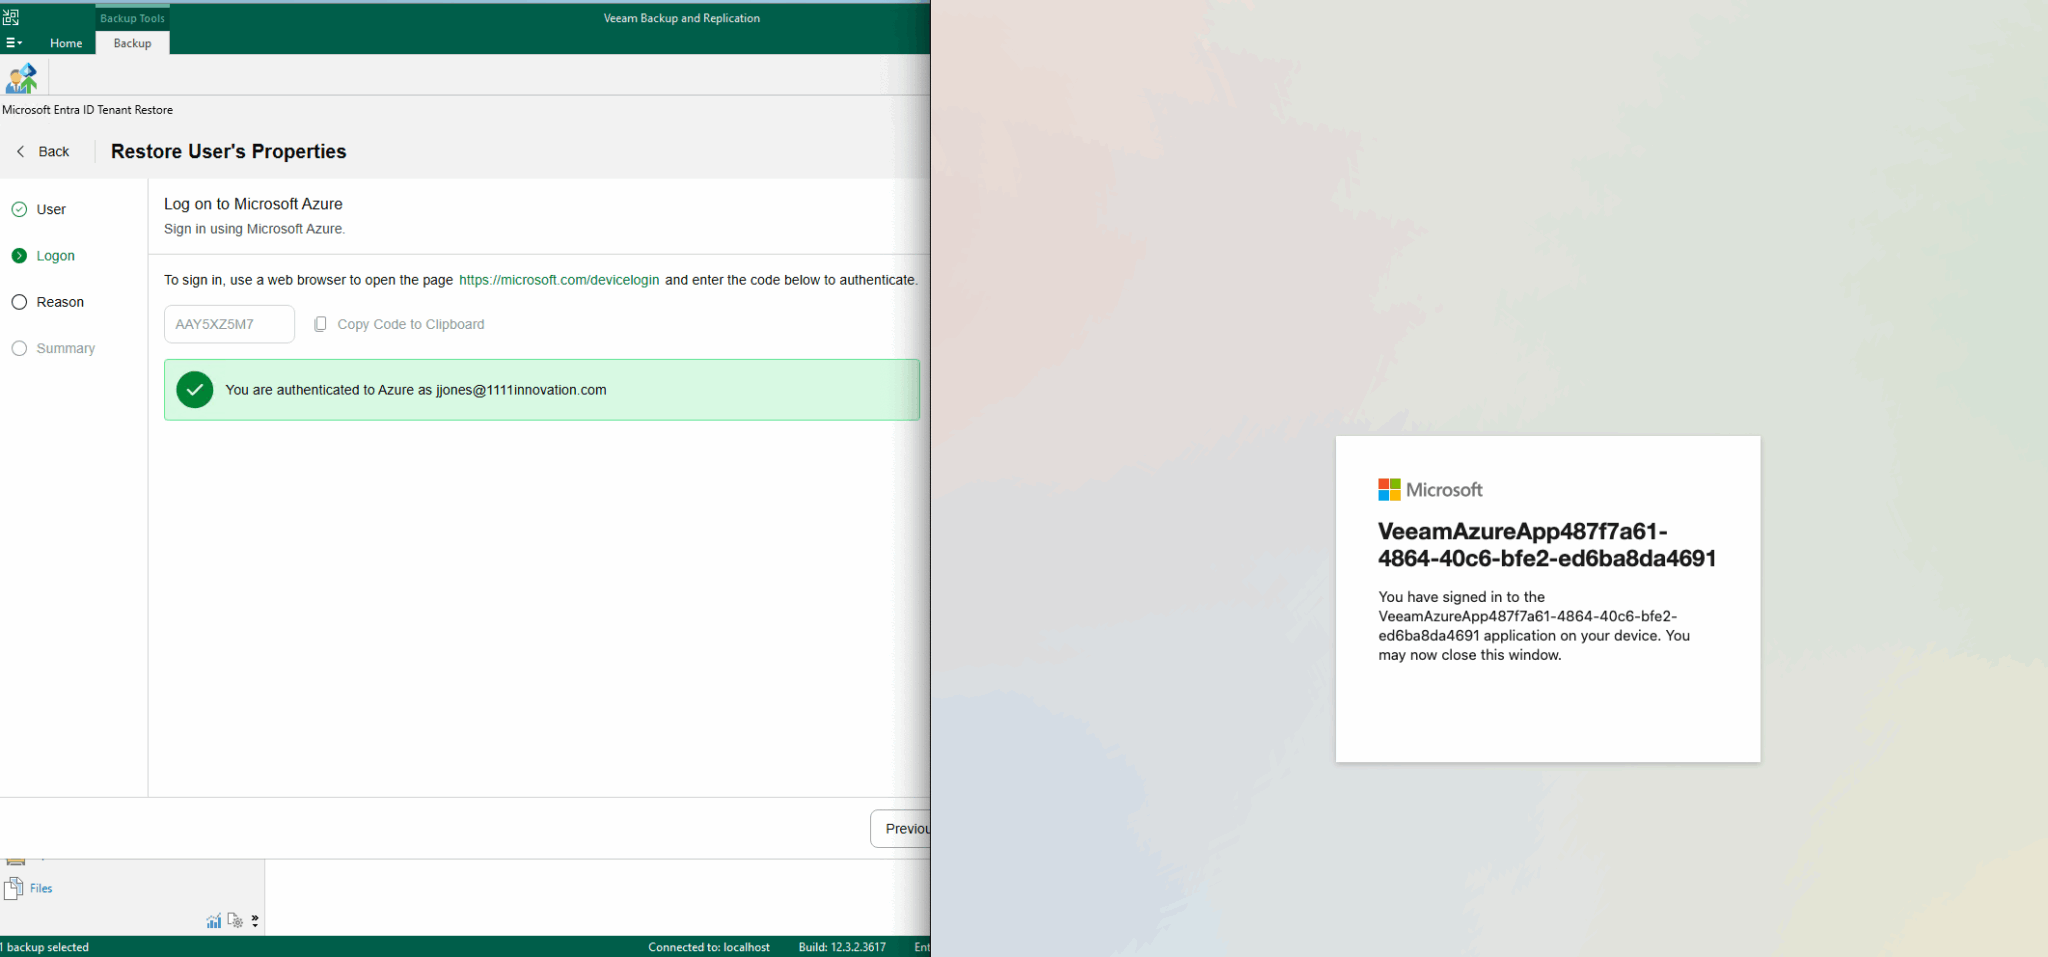Click the Microsoft logo in sign-in window
This screenshot has height=957, width=2048.
1430,490
